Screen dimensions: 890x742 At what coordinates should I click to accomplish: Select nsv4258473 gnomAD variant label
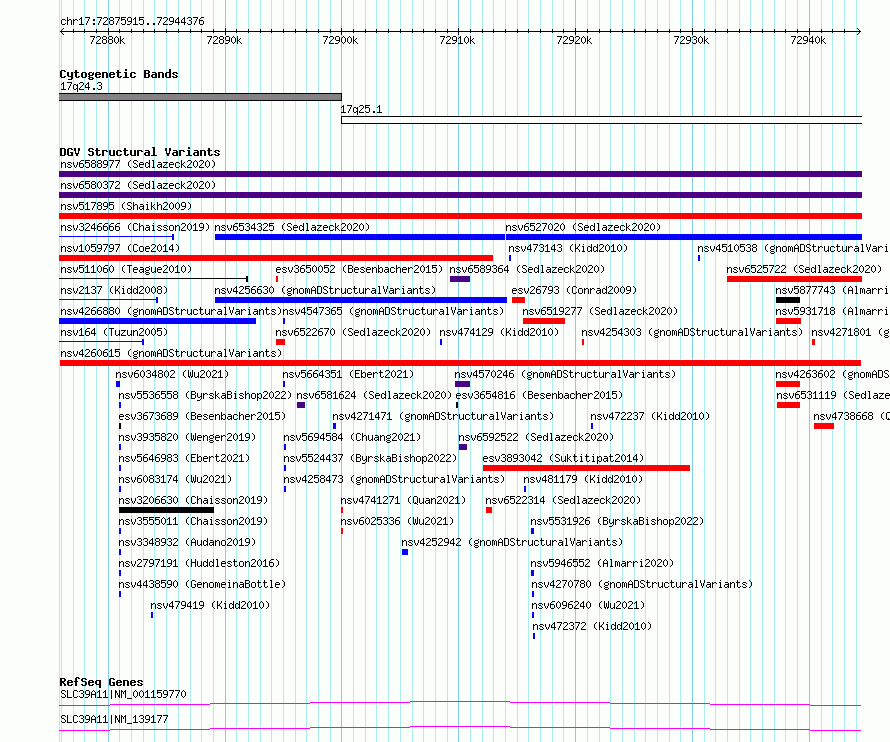394,479
